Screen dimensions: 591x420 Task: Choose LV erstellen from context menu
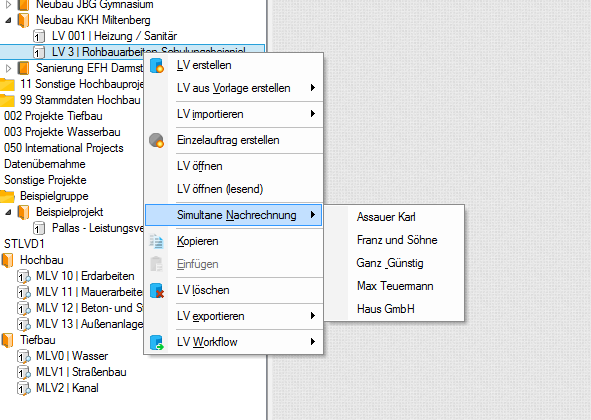pos(234,65)
